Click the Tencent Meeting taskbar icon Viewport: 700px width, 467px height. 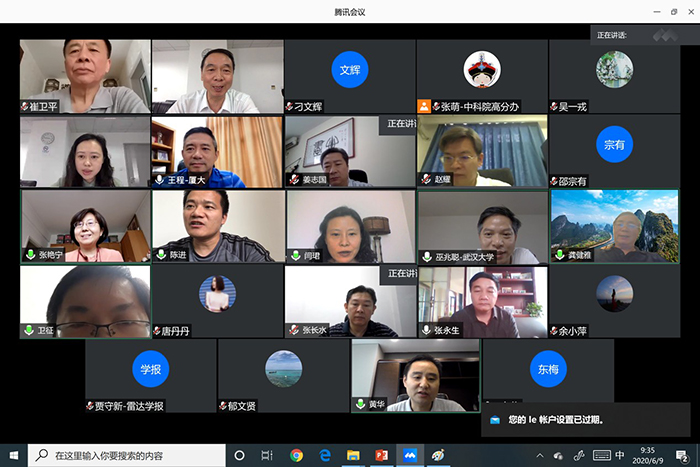tap(409, 455)
